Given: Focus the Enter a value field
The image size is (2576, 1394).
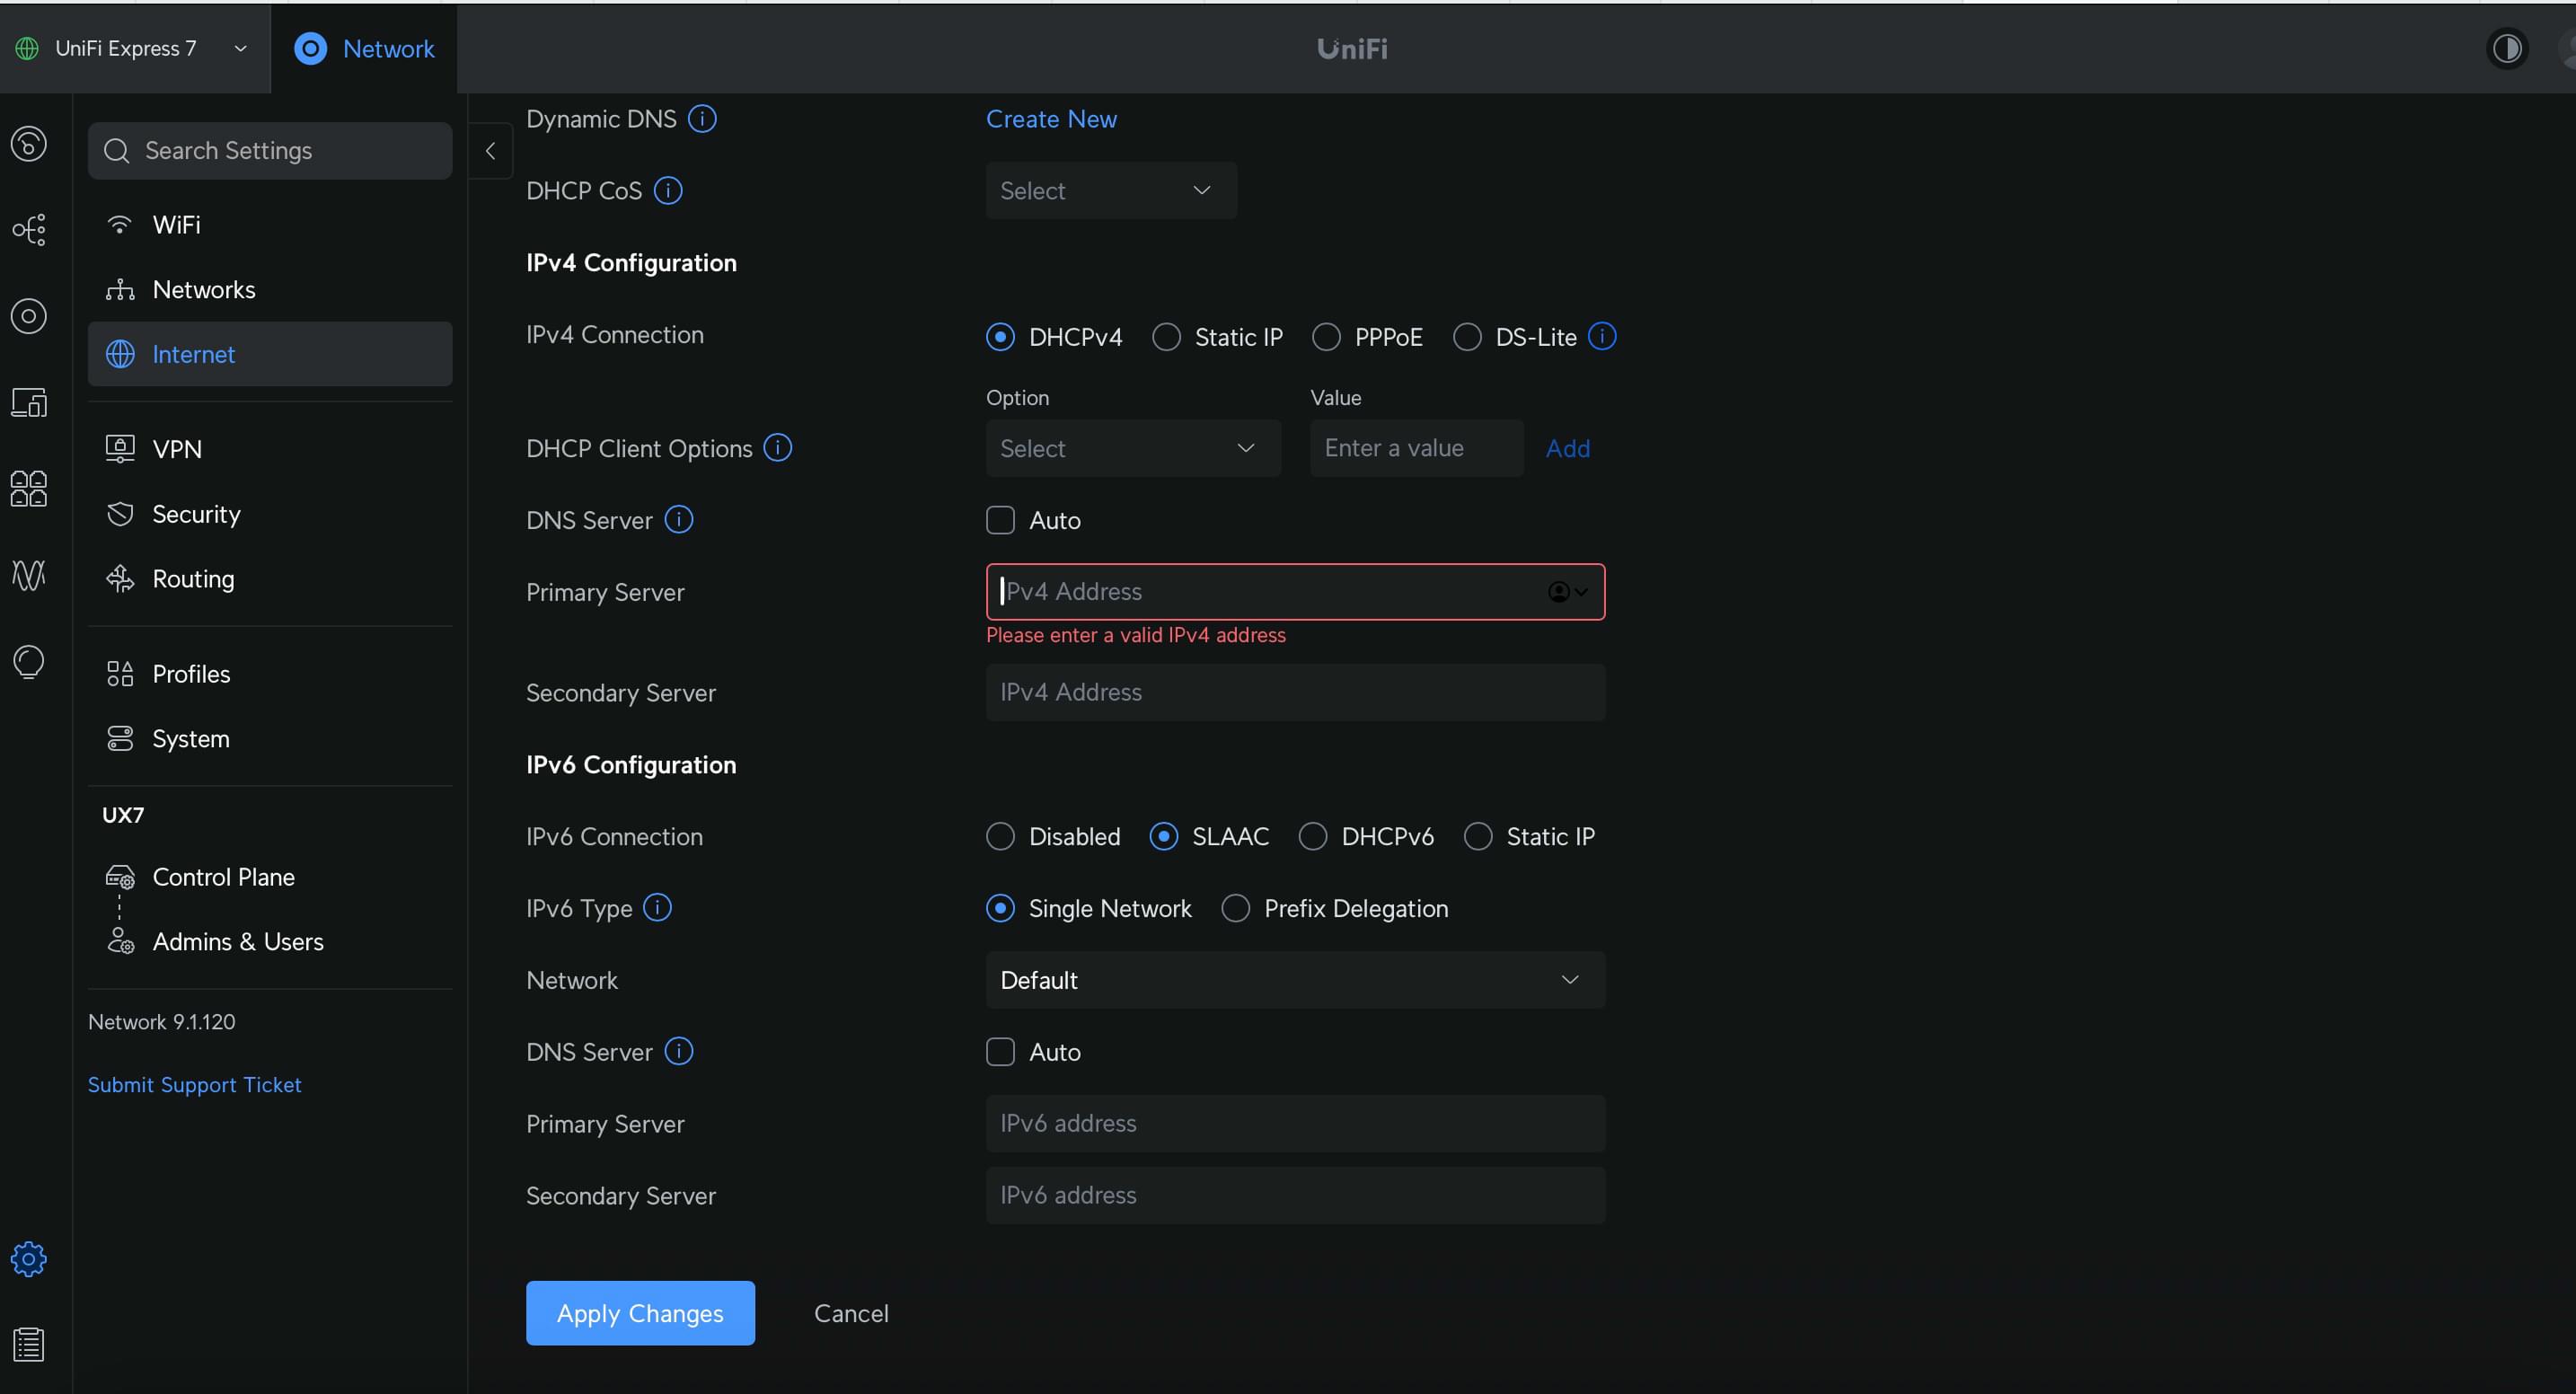Looking at the screenshot, I should pyautogui.click(x=1416, y=448).
